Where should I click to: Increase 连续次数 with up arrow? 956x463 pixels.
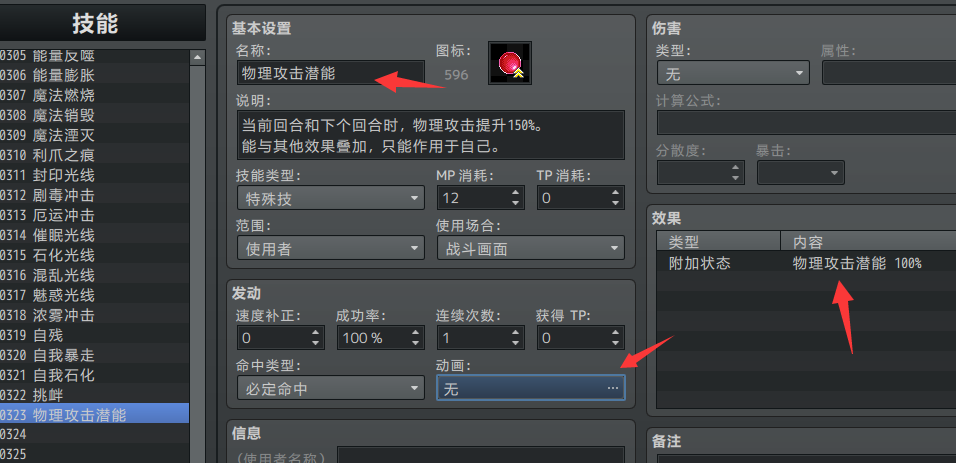[516, 332]
